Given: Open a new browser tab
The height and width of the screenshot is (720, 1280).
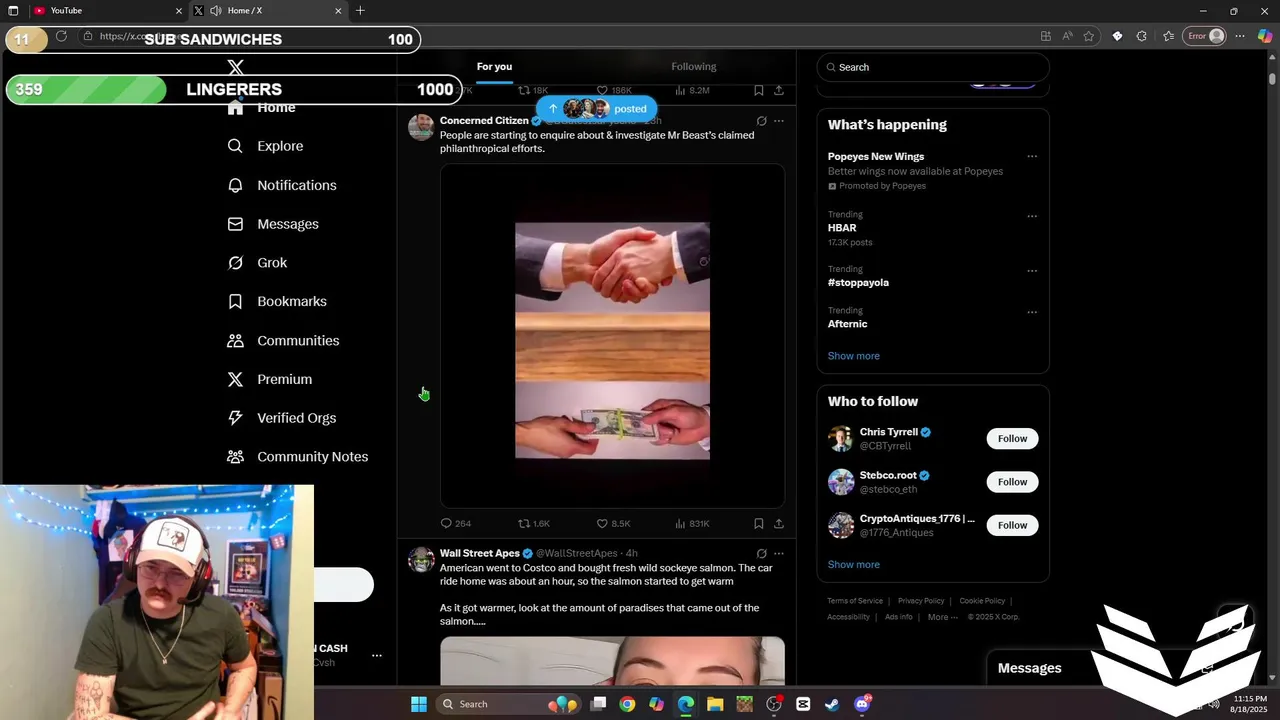Looking at the screenshot, I should pos(360,11).
